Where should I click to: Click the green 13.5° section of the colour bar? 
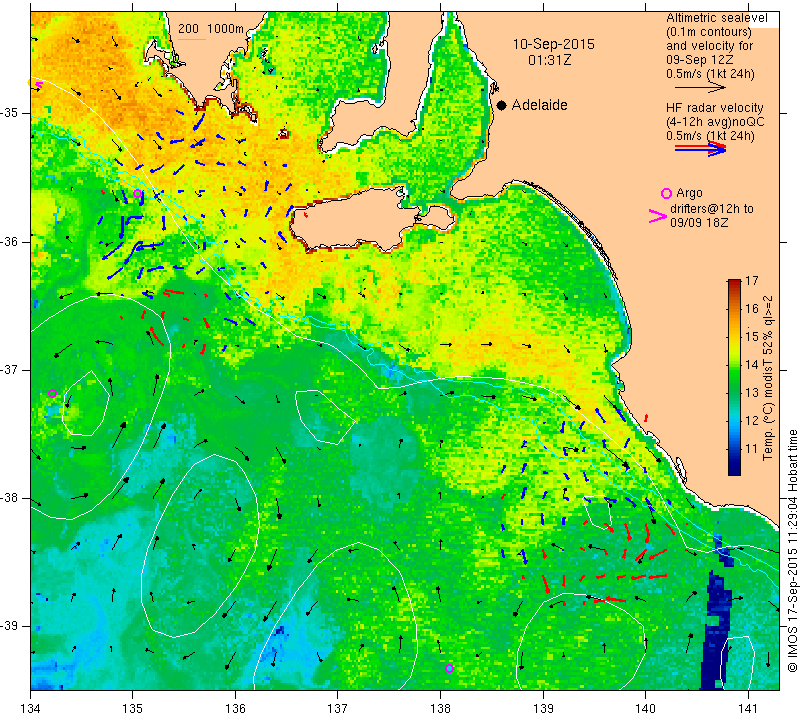734,379
